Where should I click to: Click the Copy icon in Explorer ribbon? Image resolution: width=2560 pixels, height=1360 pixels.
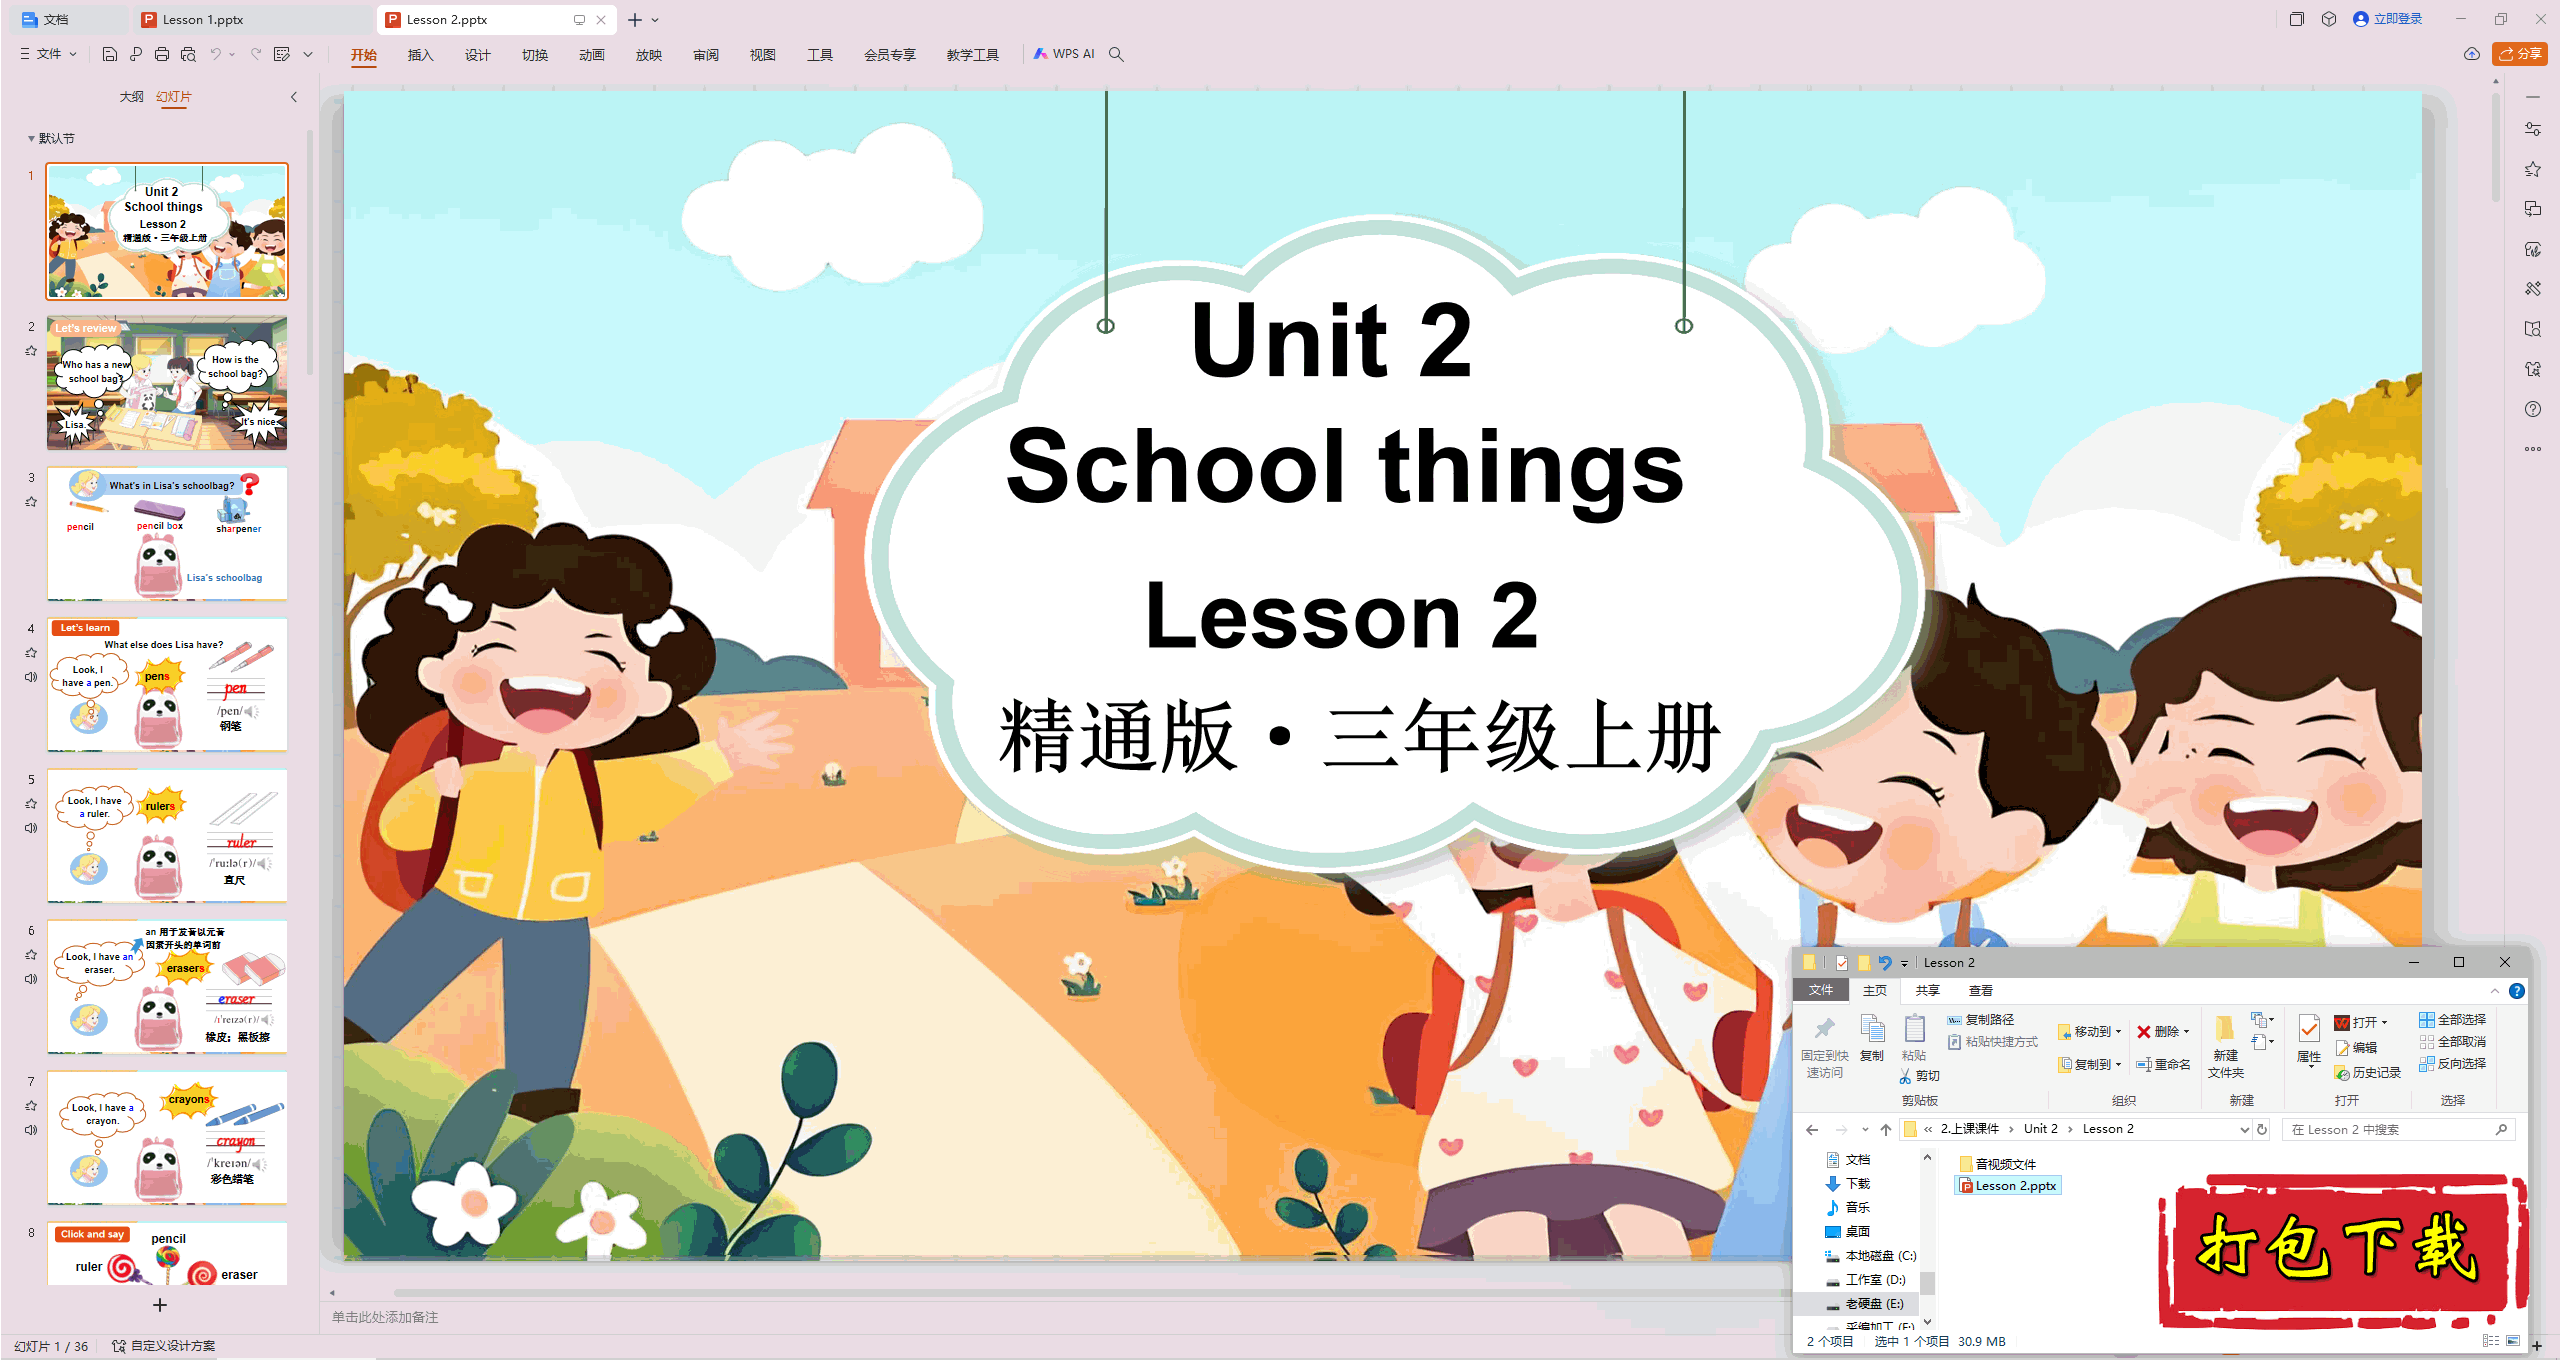click(1872, 1037)
